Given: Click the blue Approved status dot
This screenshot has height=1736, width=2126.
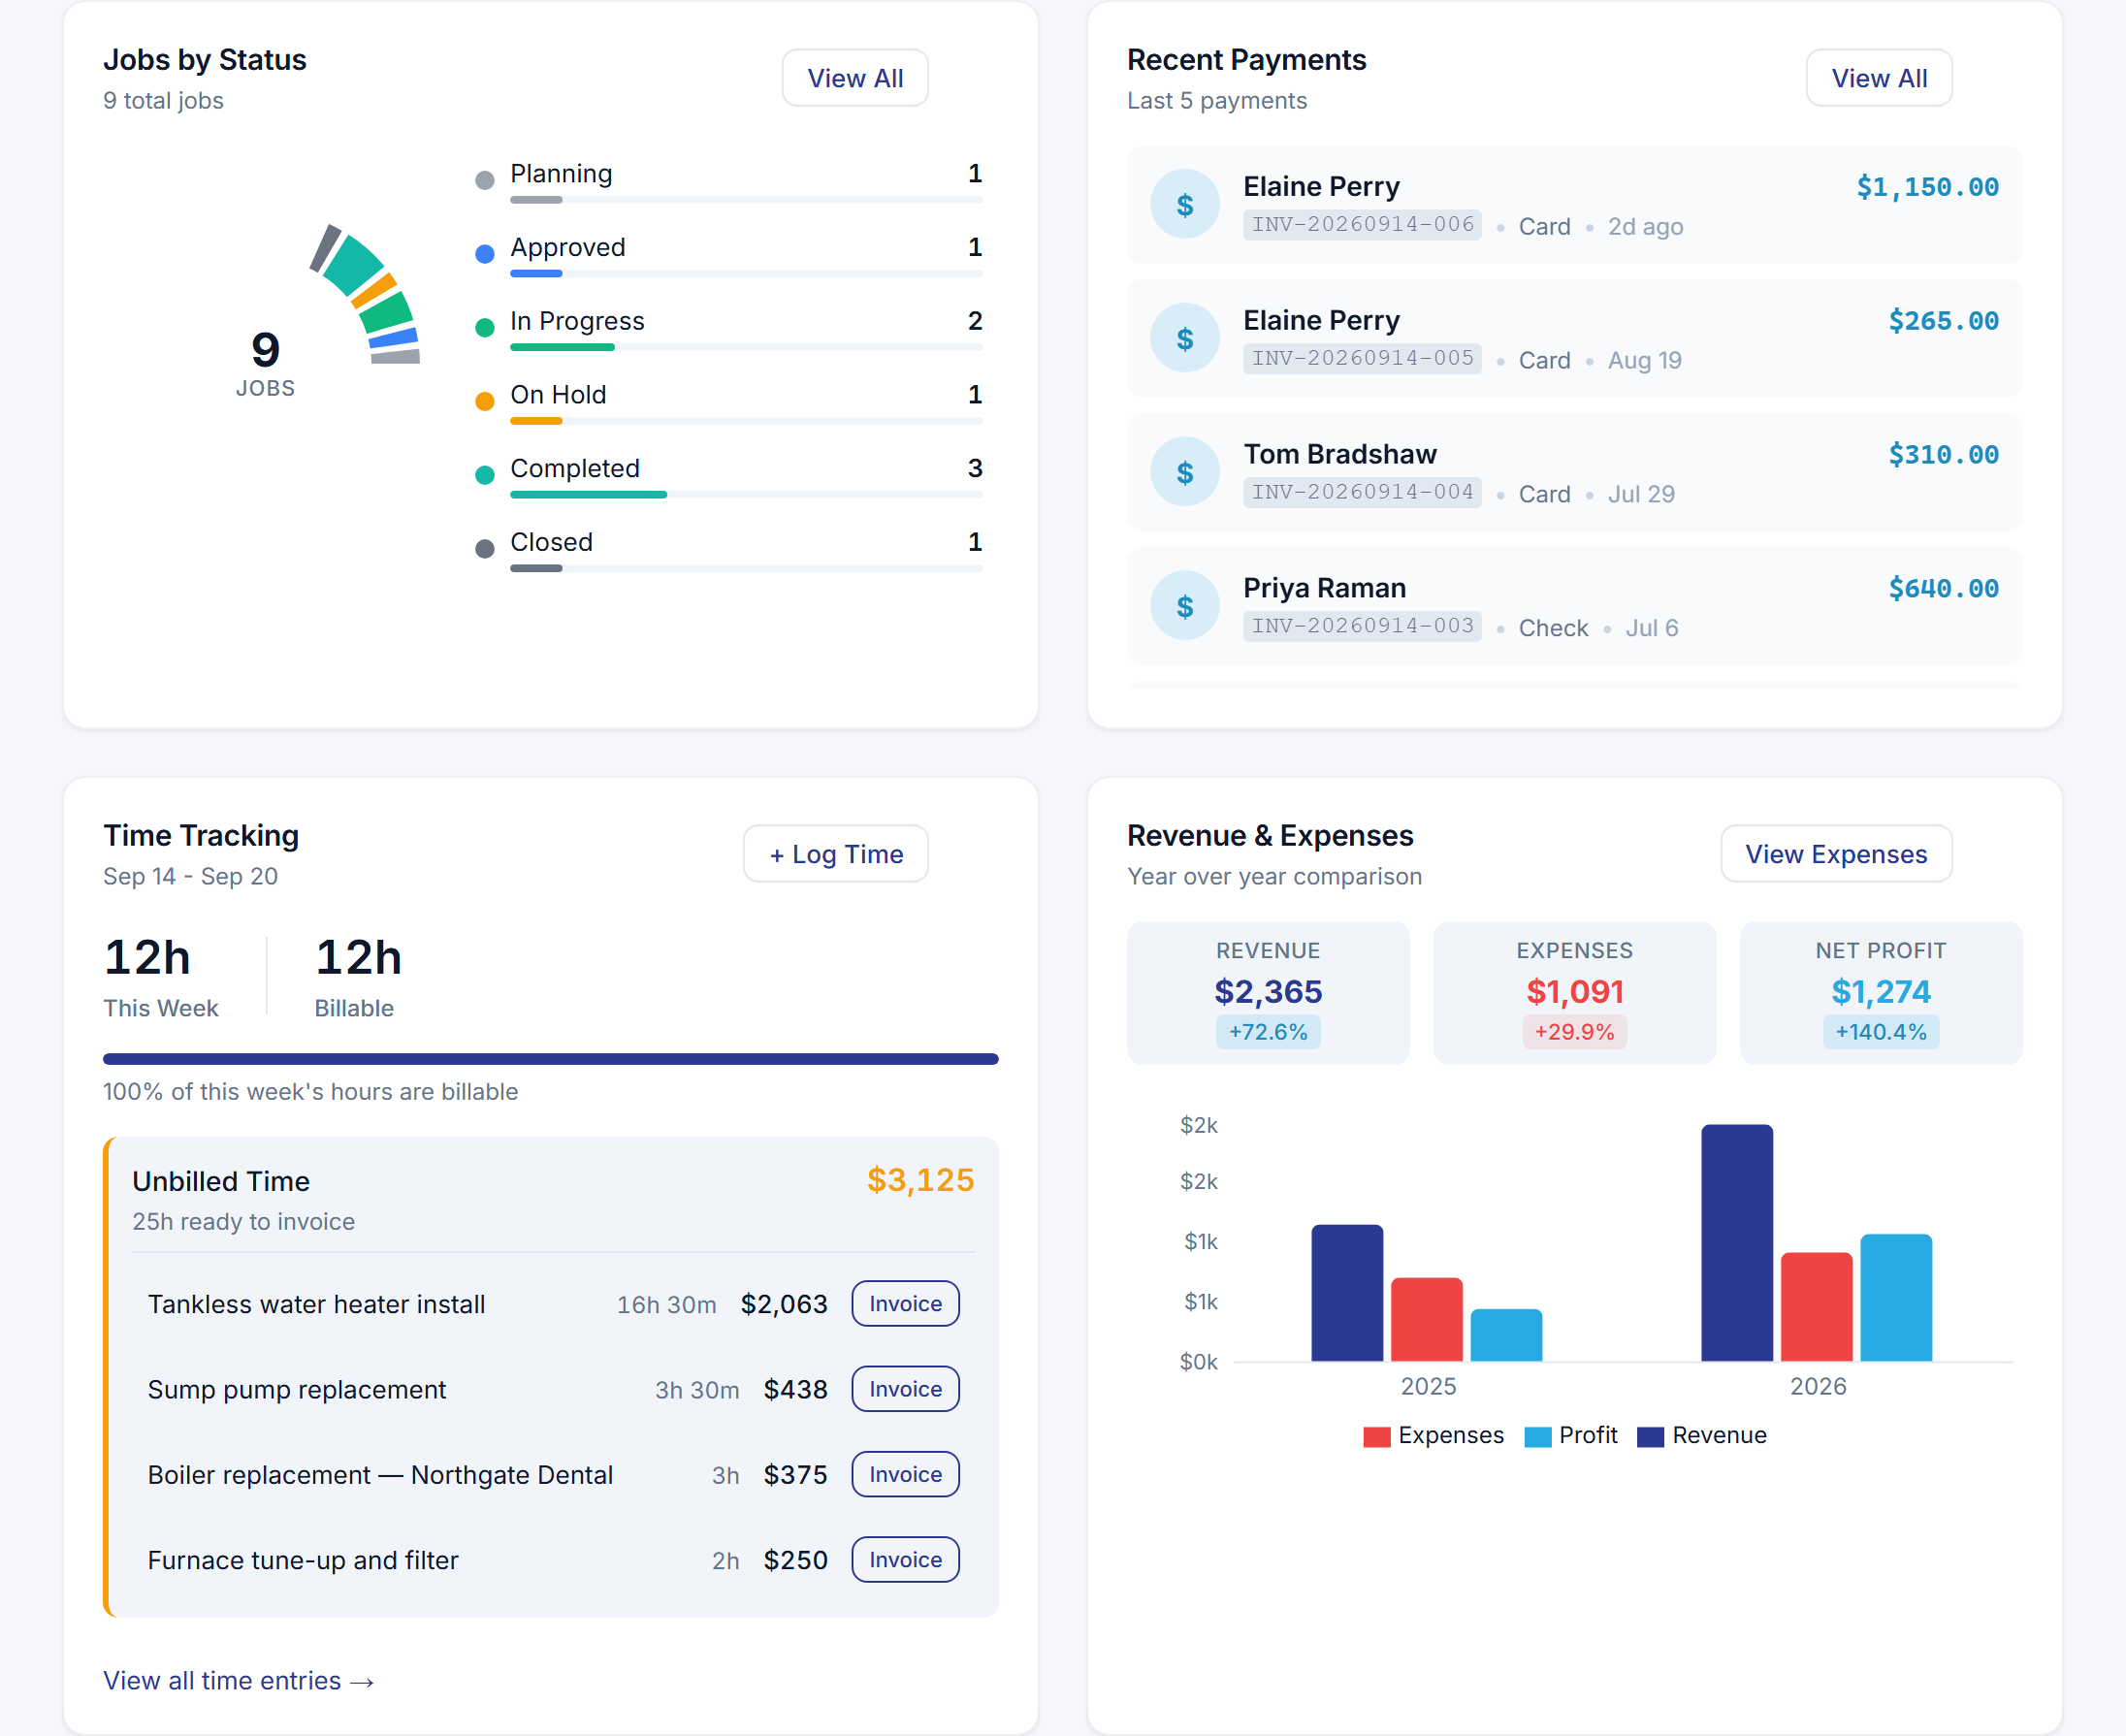Looking at the screenshot, I should [x=485, y=254].
